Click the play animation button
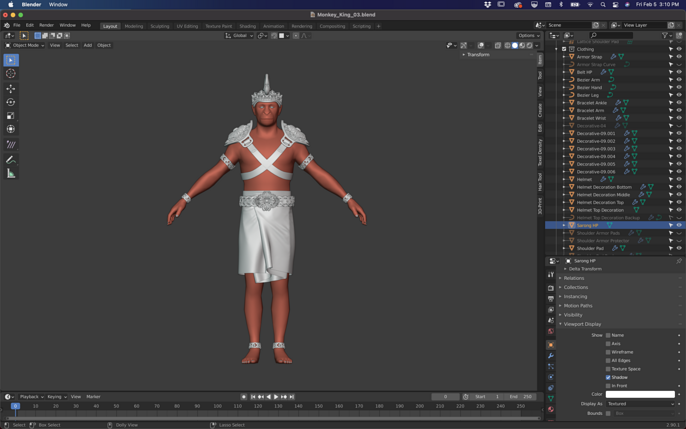The width and height of the screenshot is (686, 429). (276, 397)
